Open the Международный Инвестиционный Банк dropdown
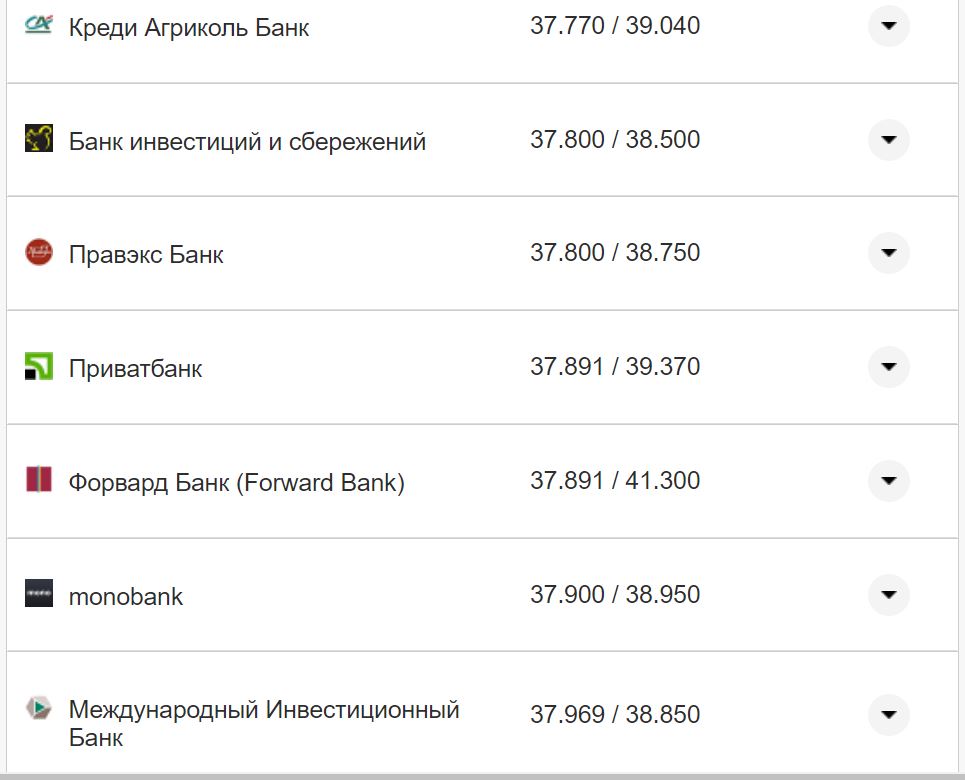 [888, 715]
